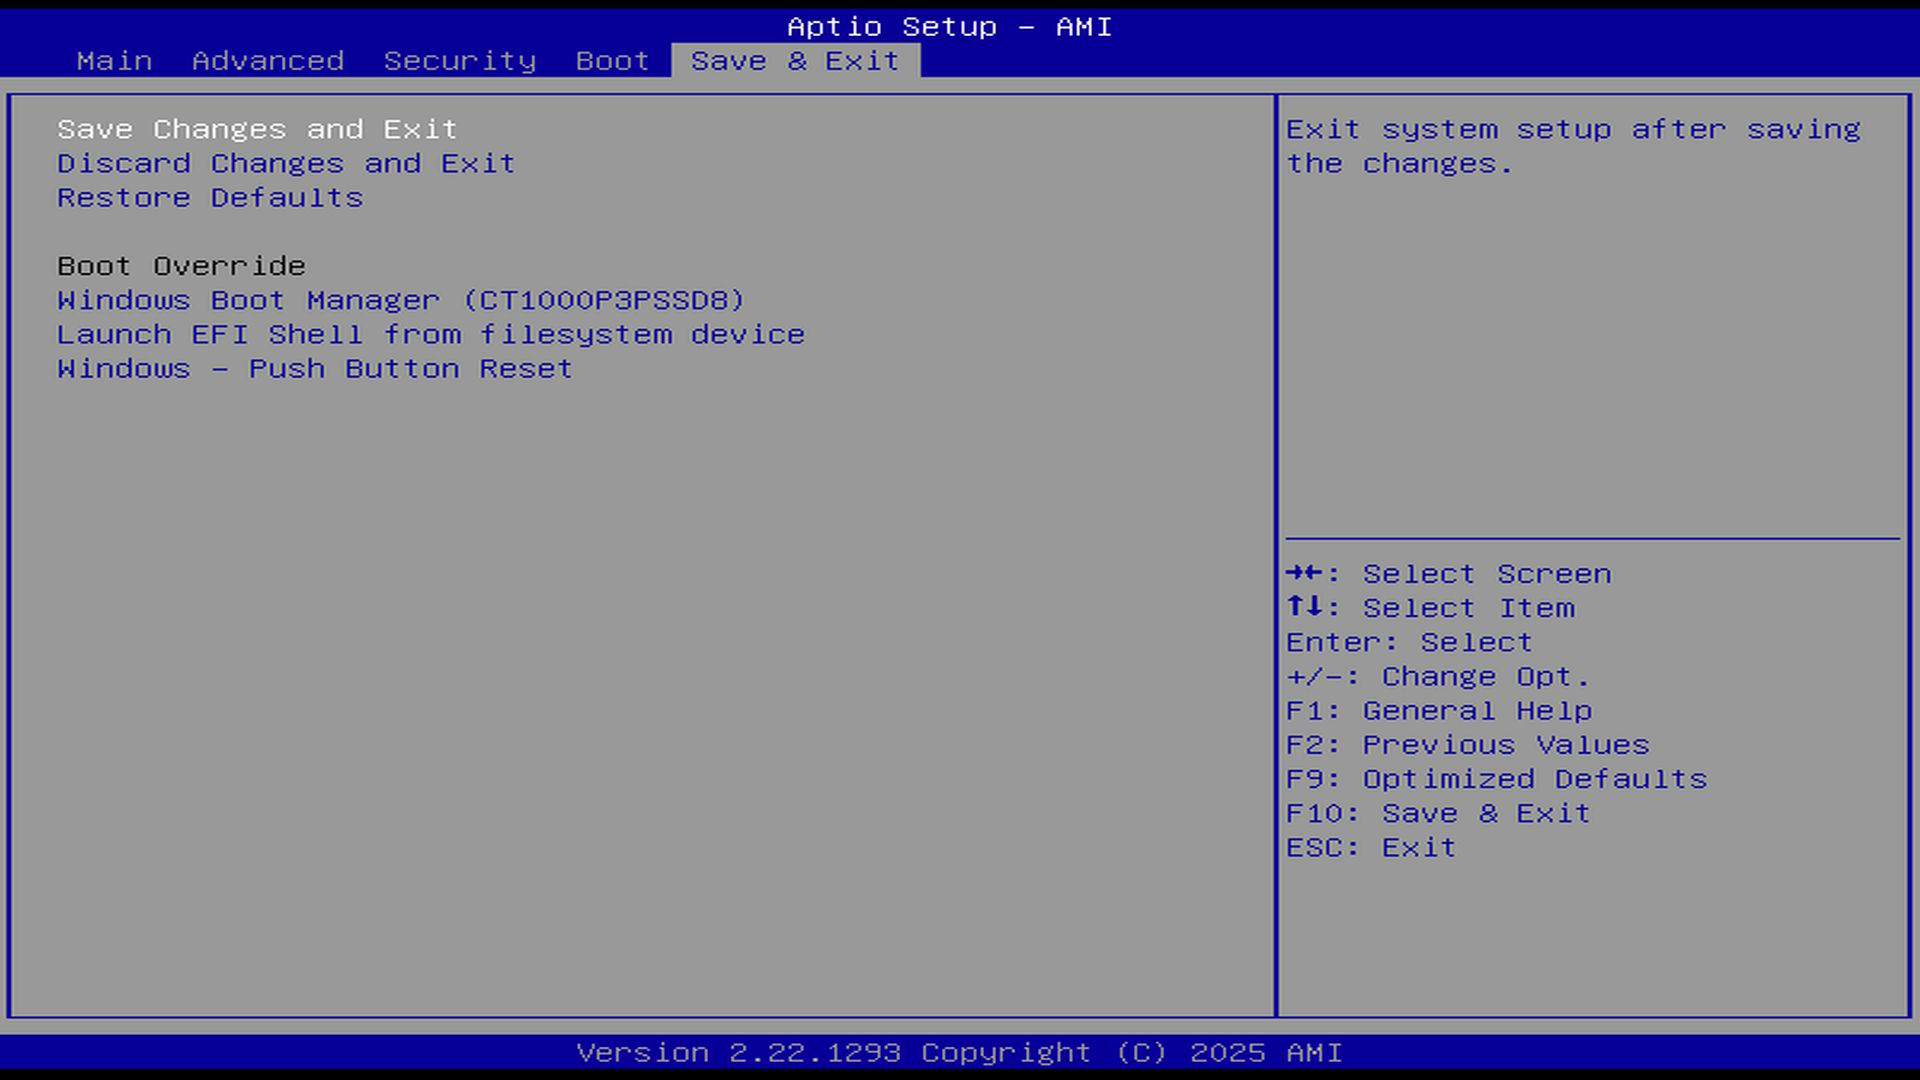
Task: Click the up-down arrows Select Item hint
Action: pyautogui.click(x=1430, y=608)
